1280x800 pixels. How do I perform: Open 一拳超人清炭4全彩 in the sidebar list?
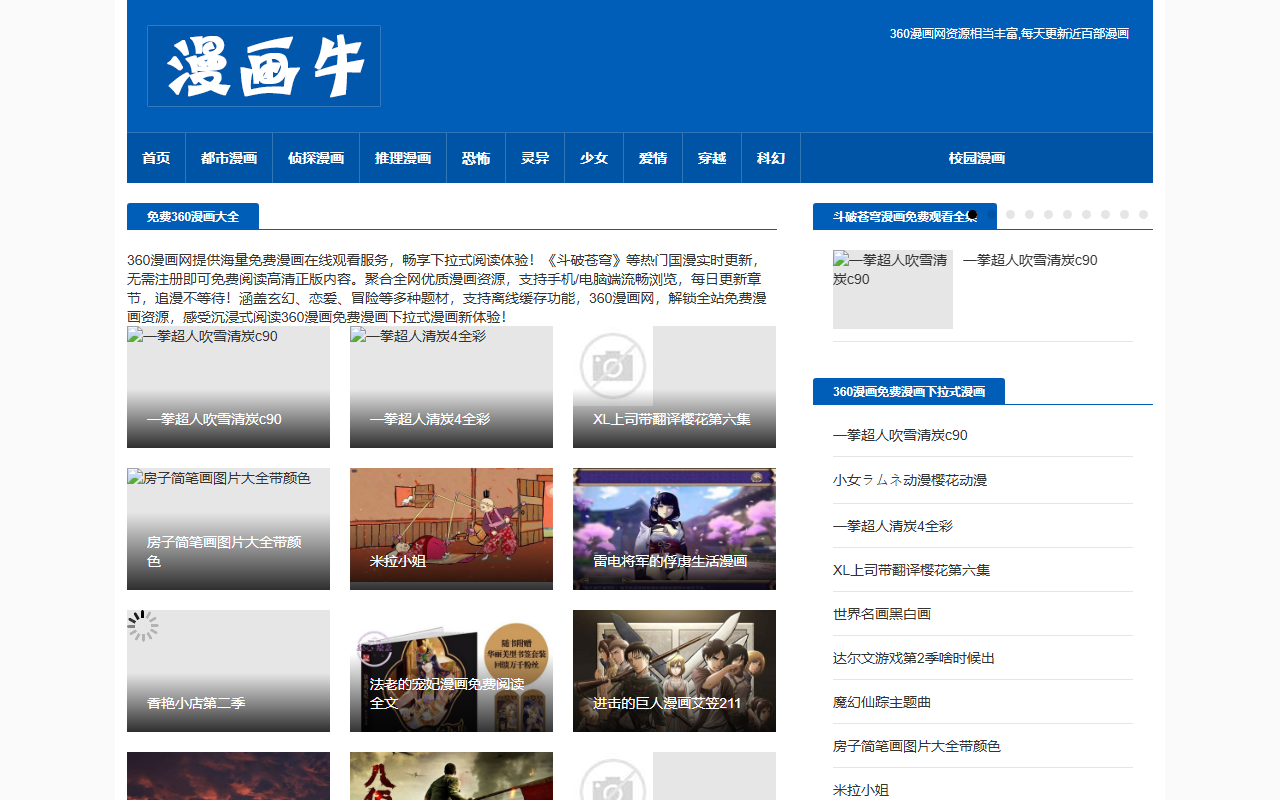(x=893, y=526)
